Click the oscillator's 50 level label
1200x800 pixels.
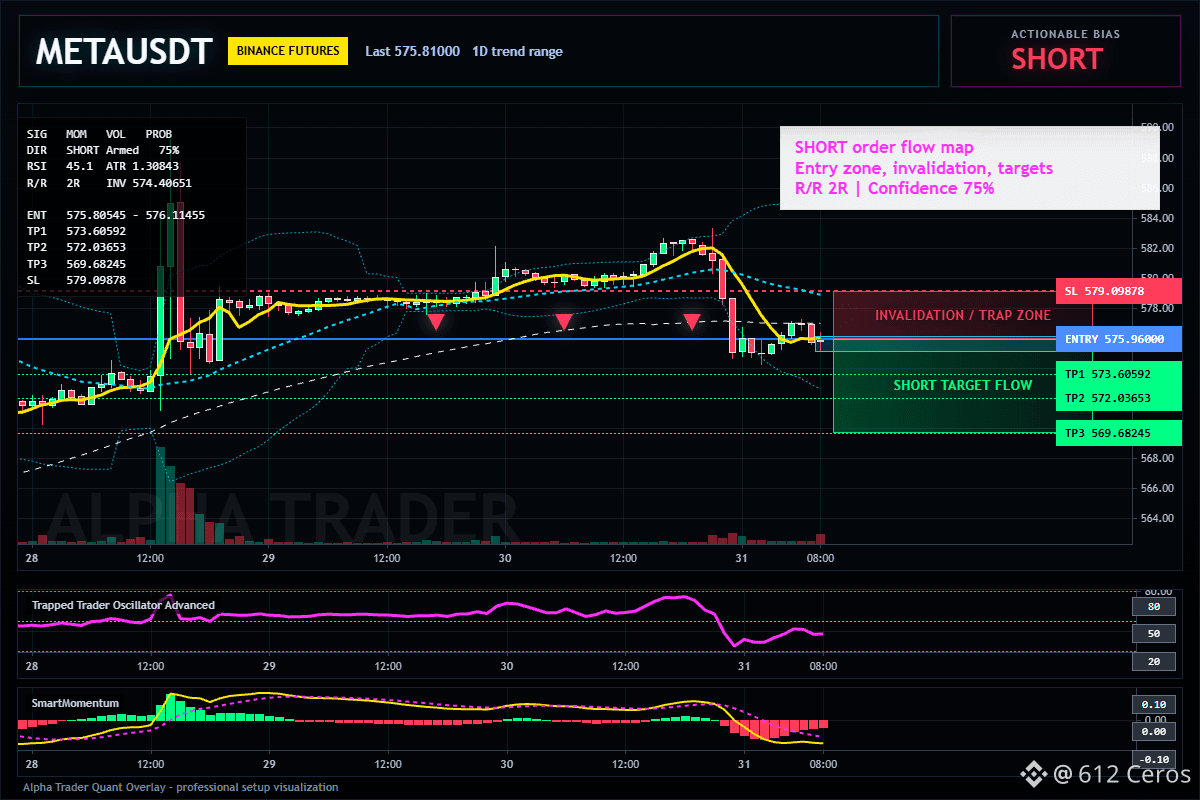pyautogui.click(x=1153, y=633)
